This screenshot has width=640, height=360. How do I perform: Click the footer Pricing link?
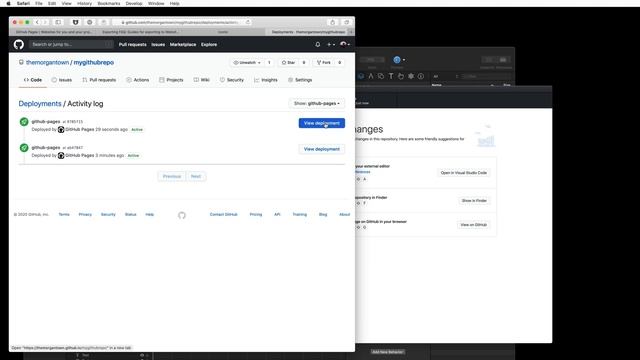(x=256, y=214)
